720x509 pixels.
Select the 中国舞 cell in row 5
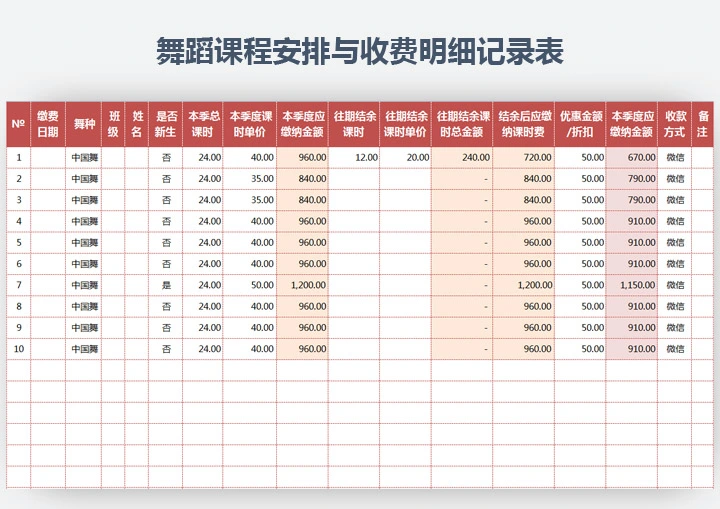pos(84,243)
